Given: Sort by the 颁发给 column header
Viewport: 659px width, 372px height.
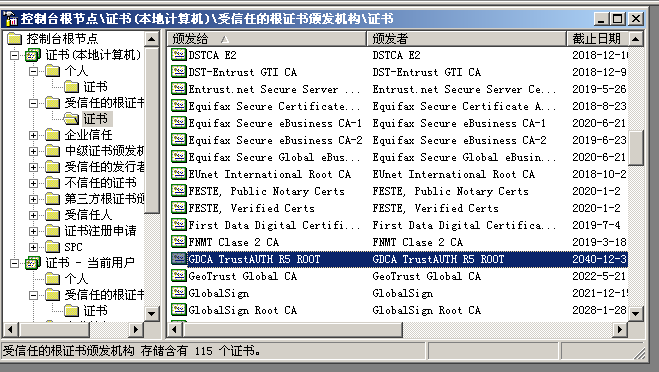Looking at the screenshot, I should [268, 39].
